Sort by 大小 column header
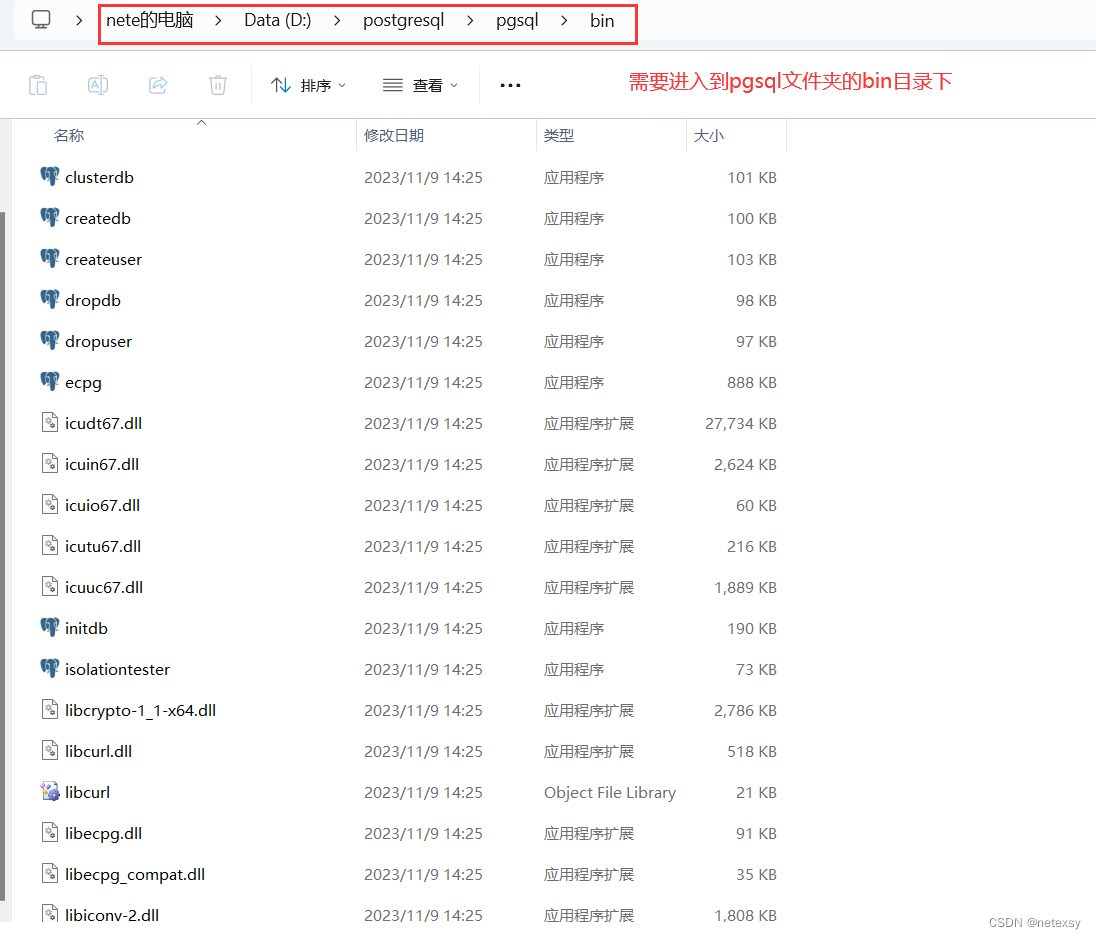This screenshot has width=1096, height=939. (708, 136)
